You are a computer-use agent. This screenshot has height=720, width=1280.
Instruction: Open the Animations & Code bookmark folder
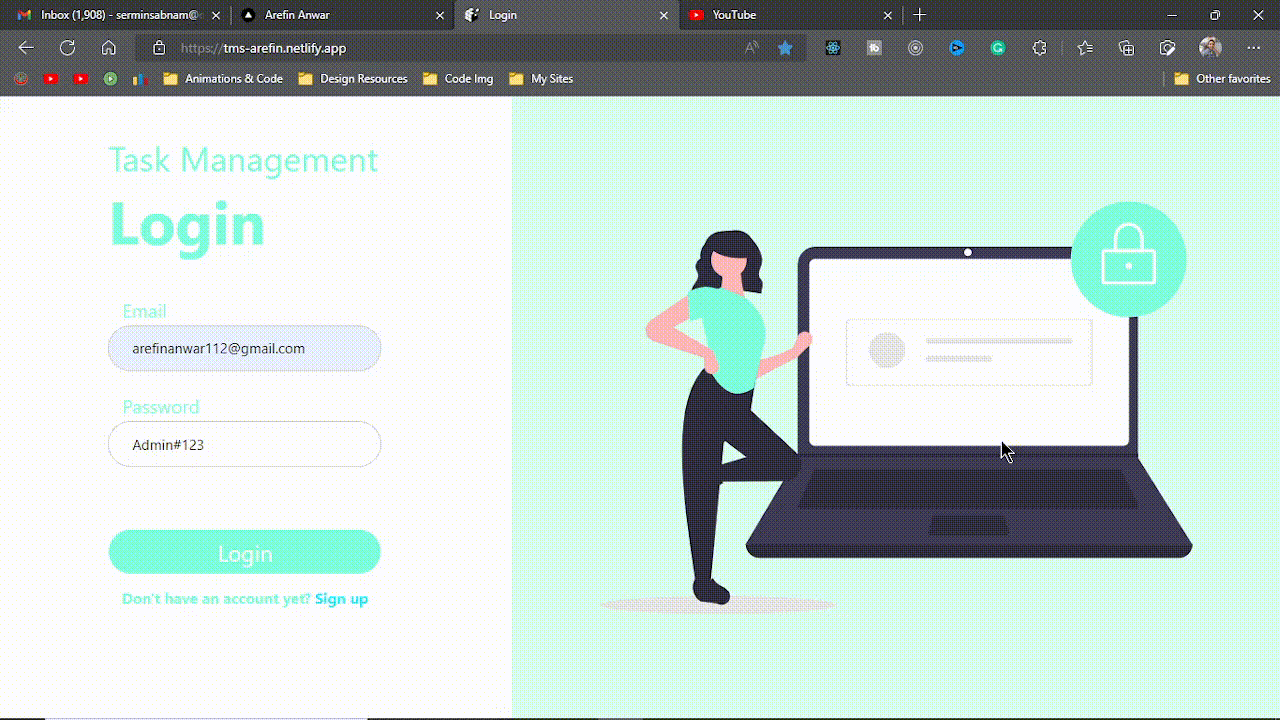(x=223, y=79)
